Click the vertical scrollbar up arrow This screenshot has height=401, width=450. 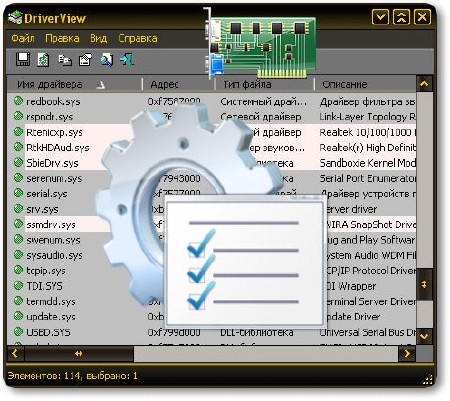point(424,84)
